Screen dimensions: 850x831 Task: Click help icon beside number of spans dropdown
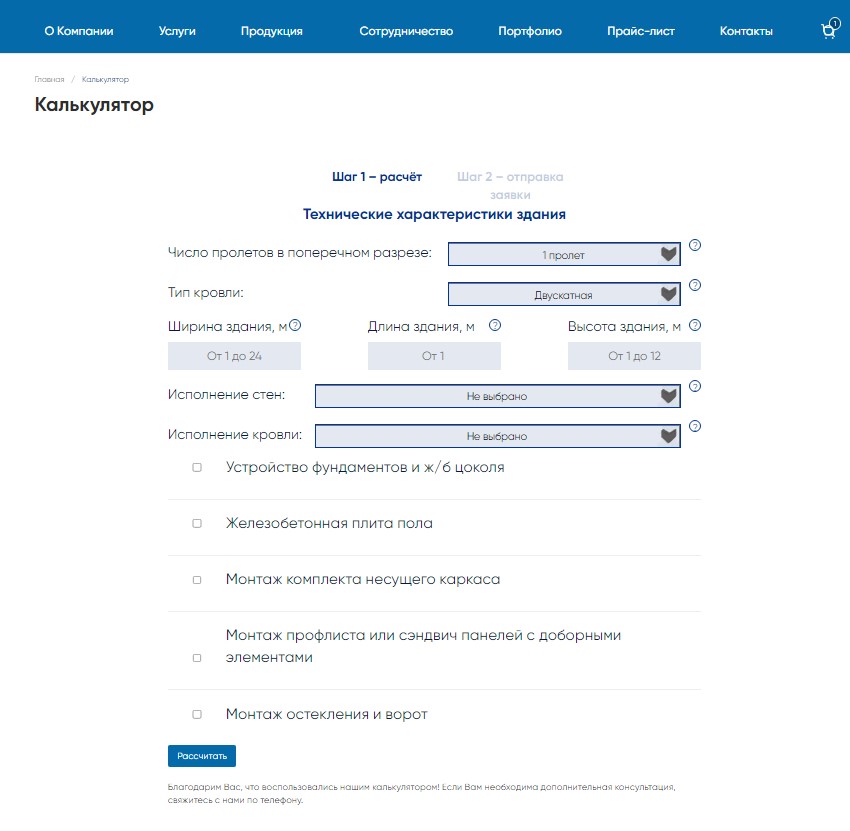pos(695,245)
